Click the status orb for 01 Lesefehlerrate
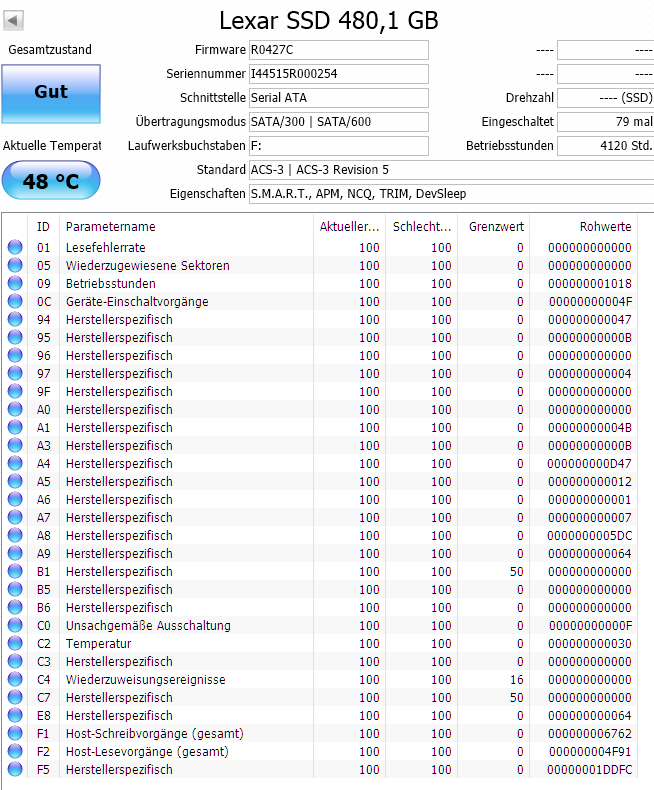 pyautogui.click(x=15, y=247)
